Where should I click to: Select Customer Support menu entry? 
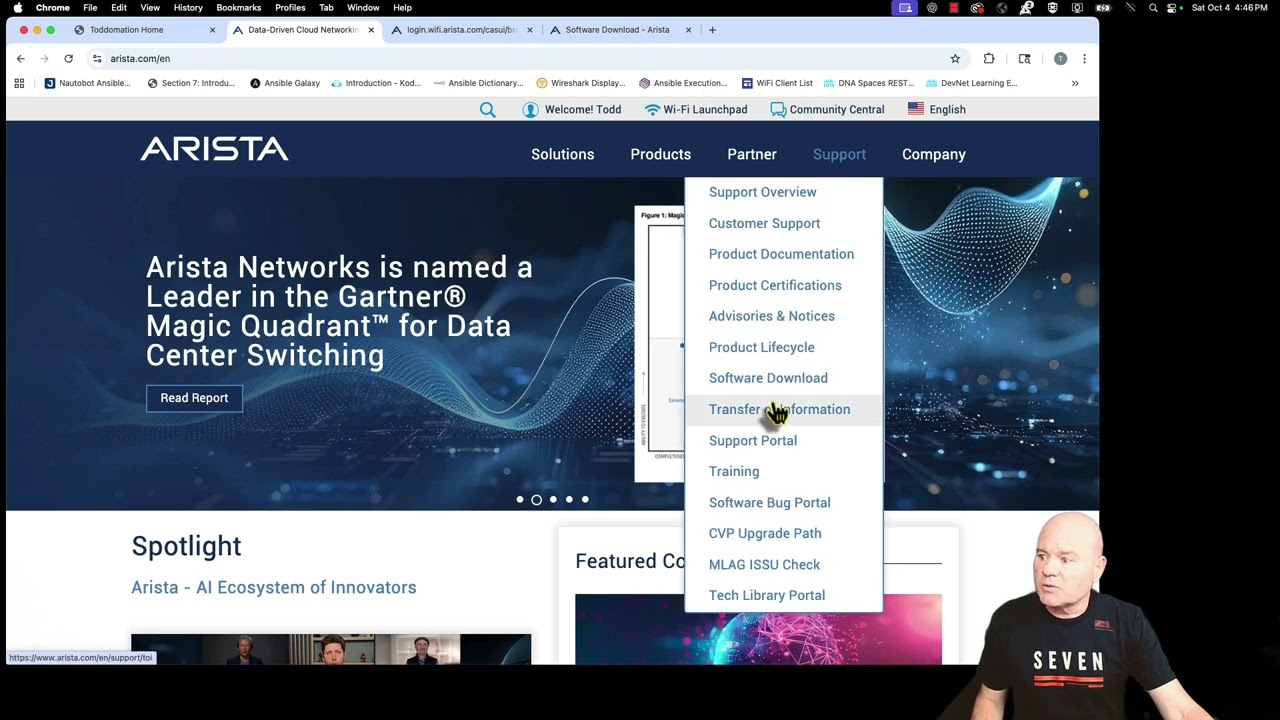pyautogui.click(x=764, y=223)
